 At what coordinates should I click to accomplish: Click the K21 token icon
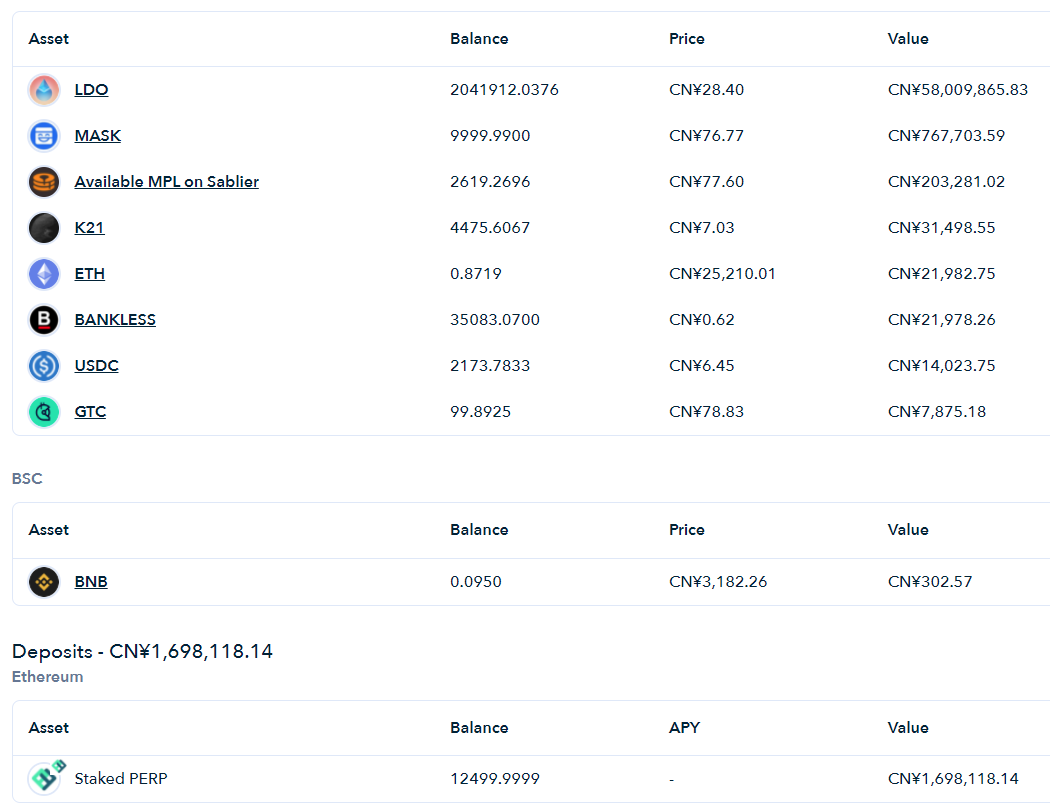click(44, 228)
